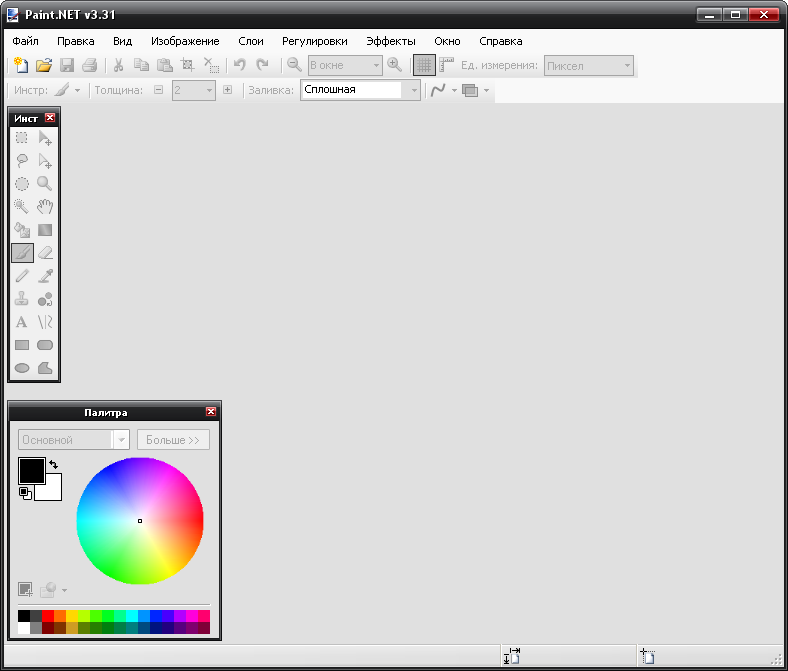
Task: Select the Rounded Rectangle tool
Action: (45, 345)
